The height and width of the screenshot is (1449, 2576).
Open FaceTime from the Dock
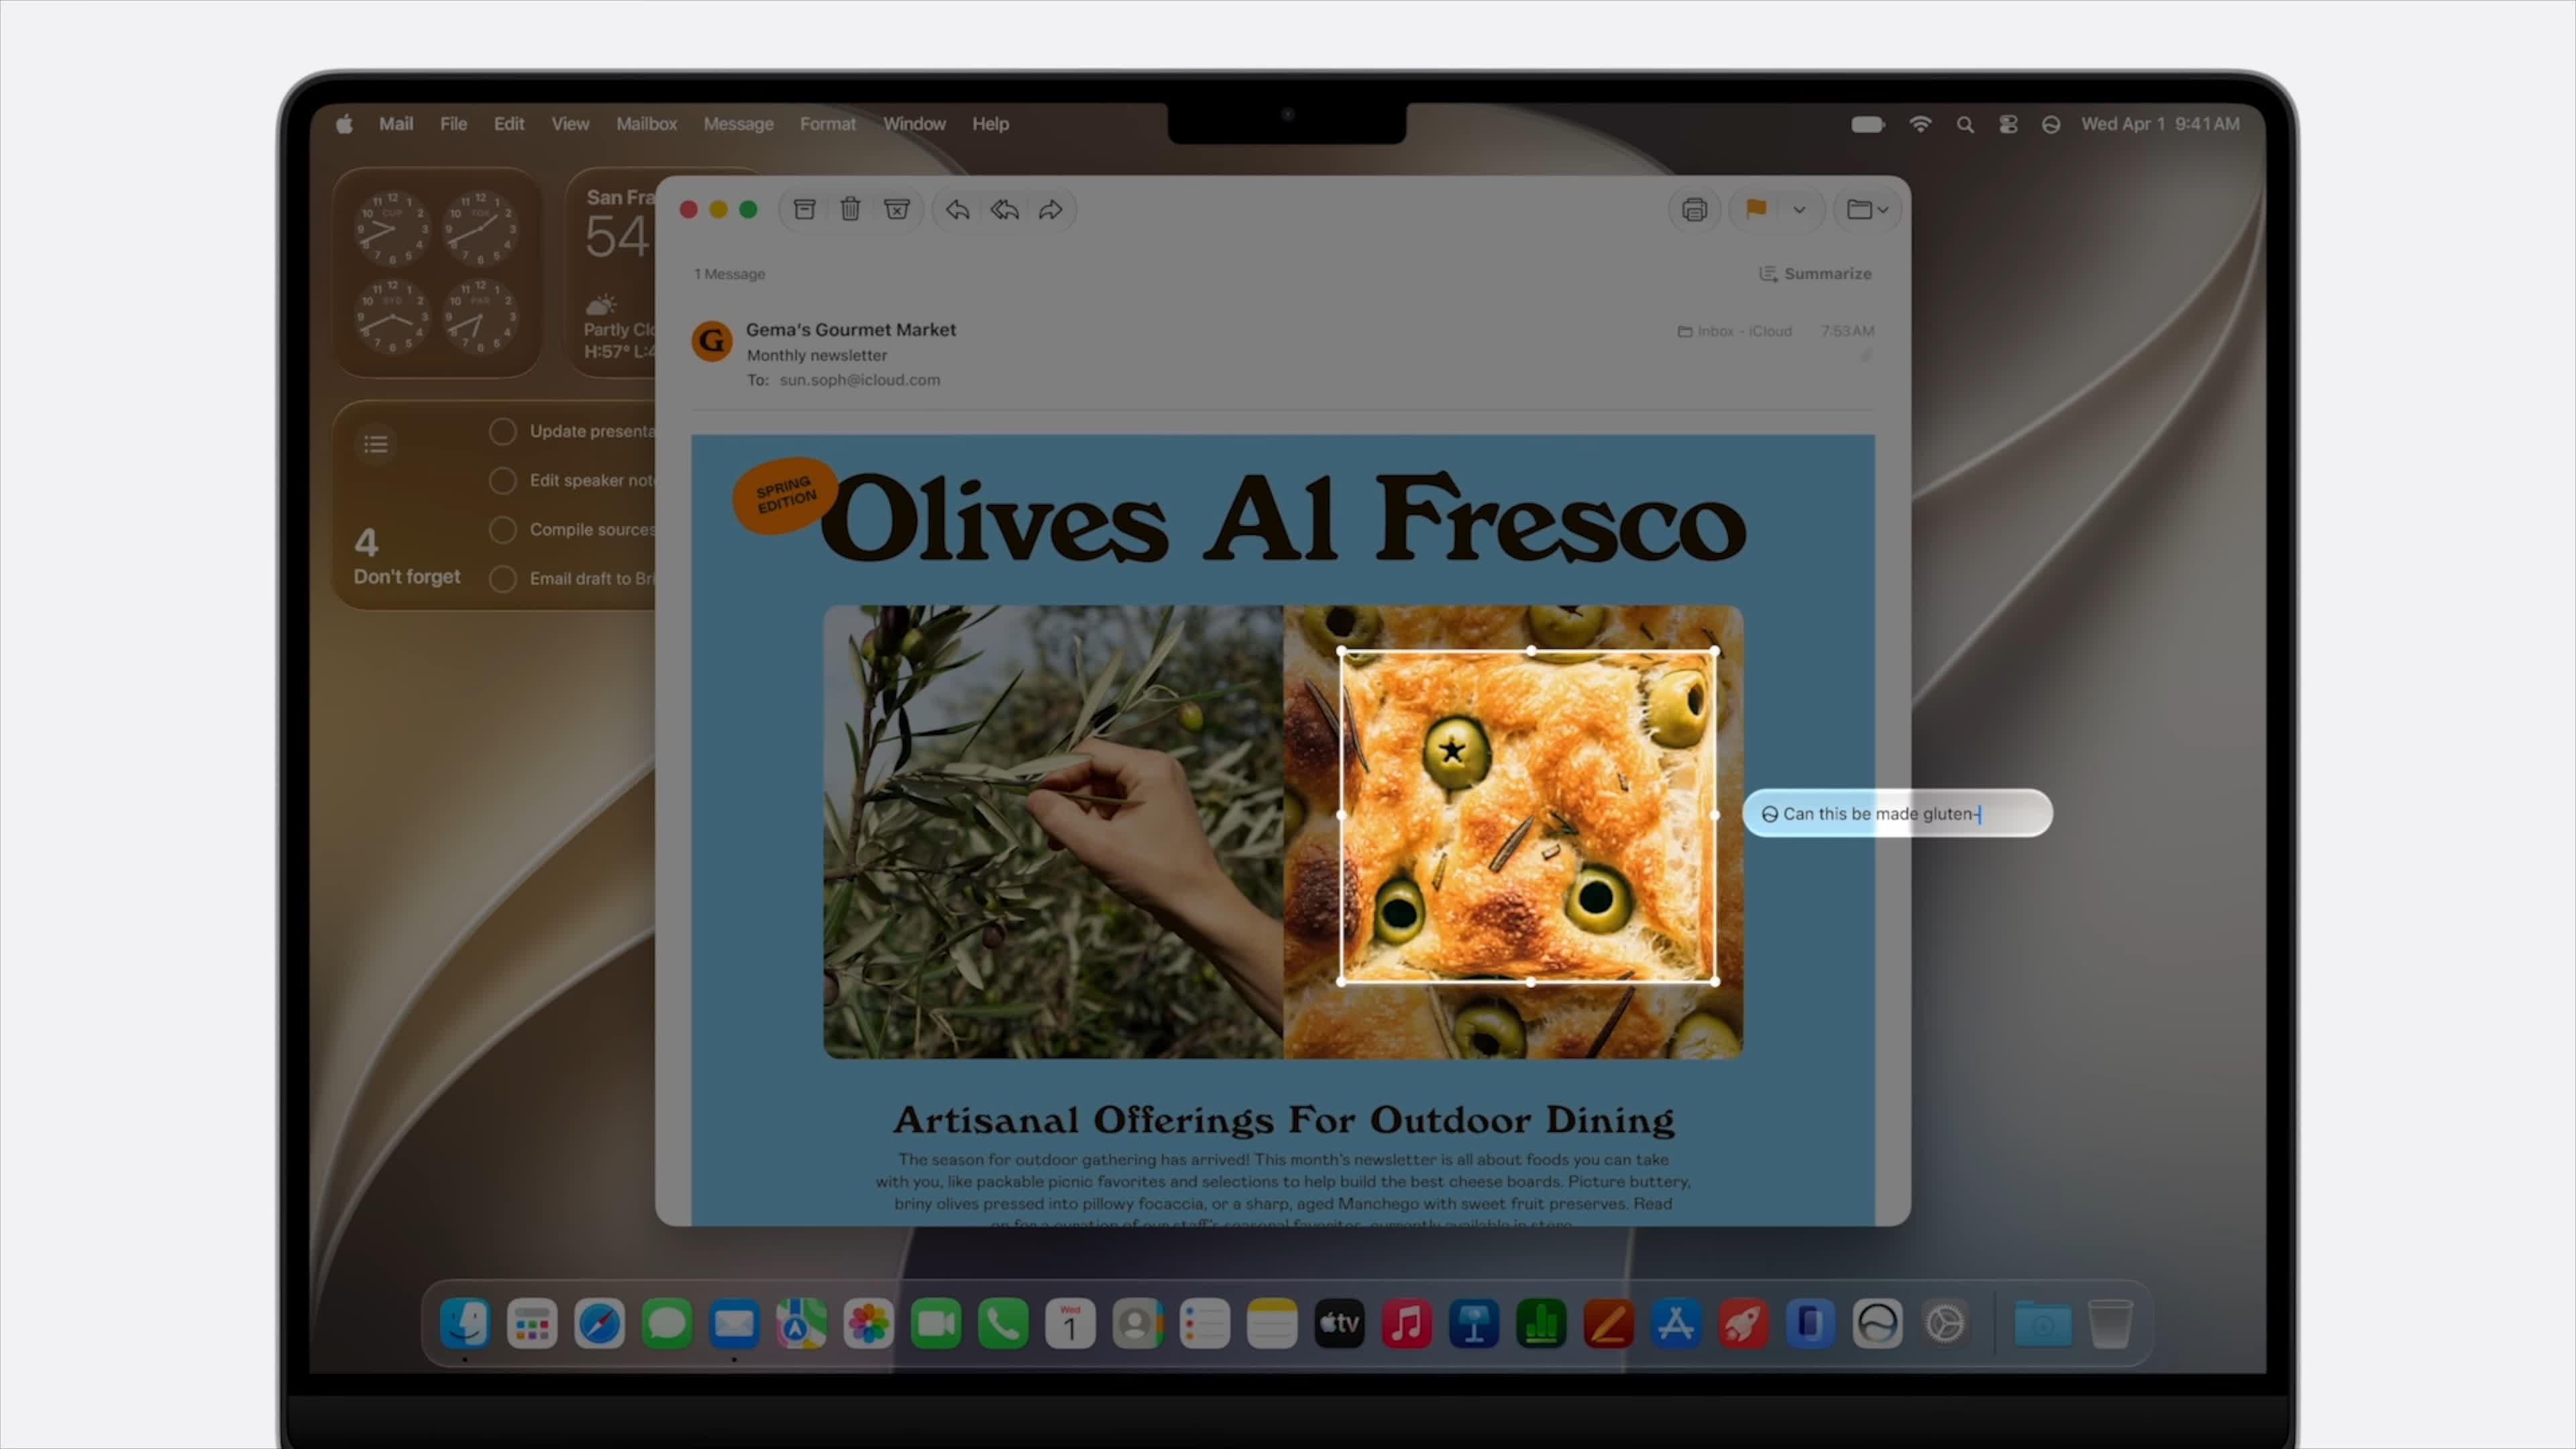(936, 1323)
